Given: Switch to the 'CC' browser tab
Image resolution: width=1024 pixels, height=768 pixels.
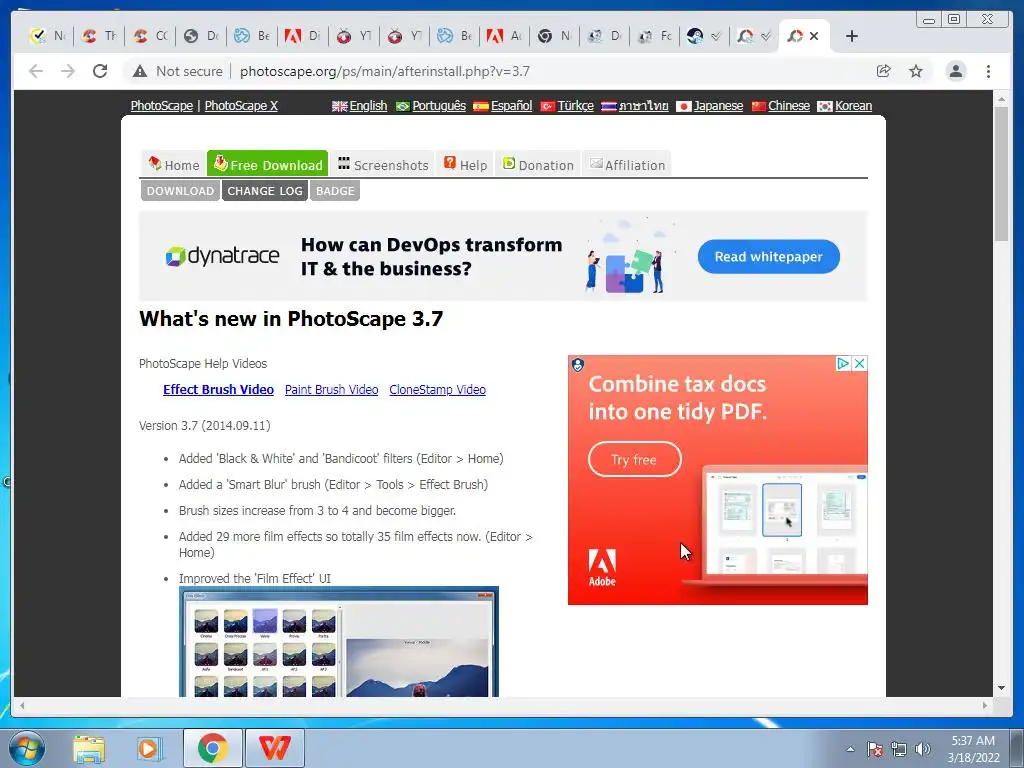Looking at the screenshot, I should point(150,36).
